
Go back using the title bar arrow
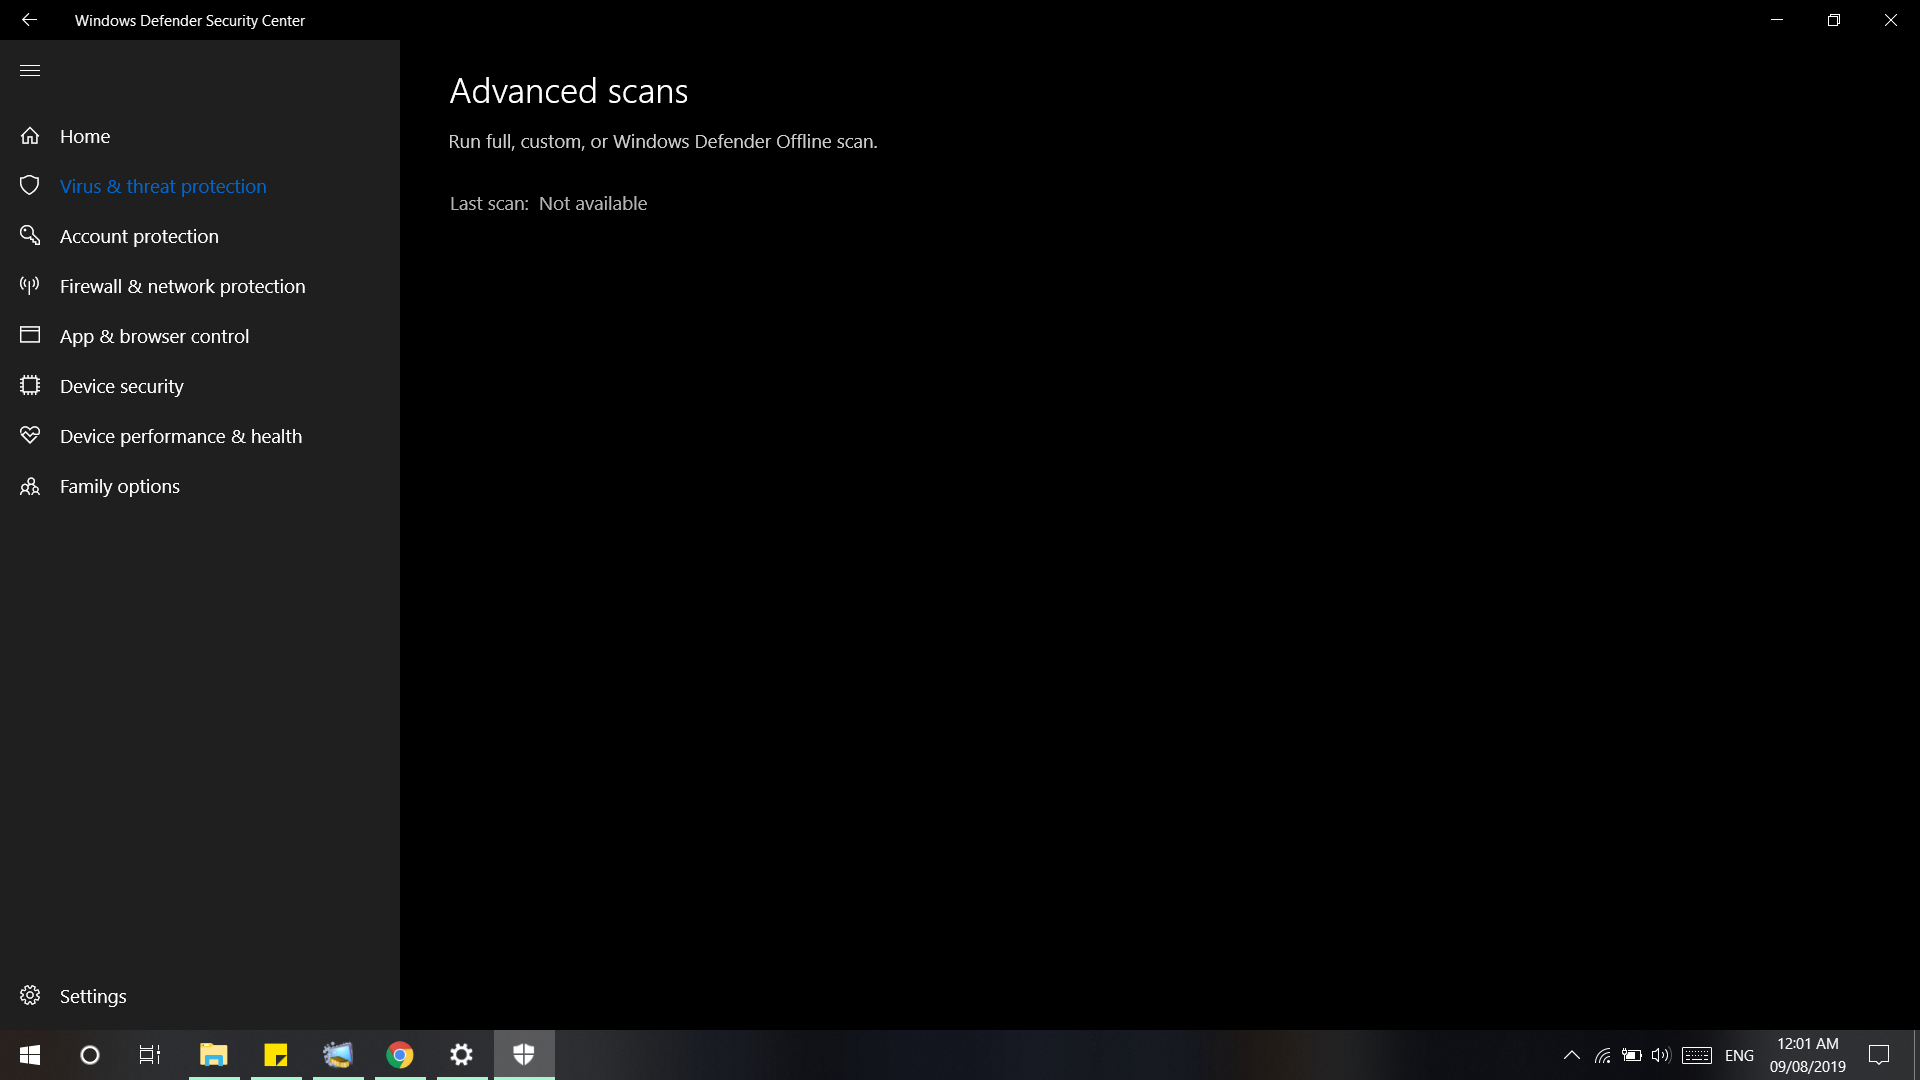click(29, 20)
